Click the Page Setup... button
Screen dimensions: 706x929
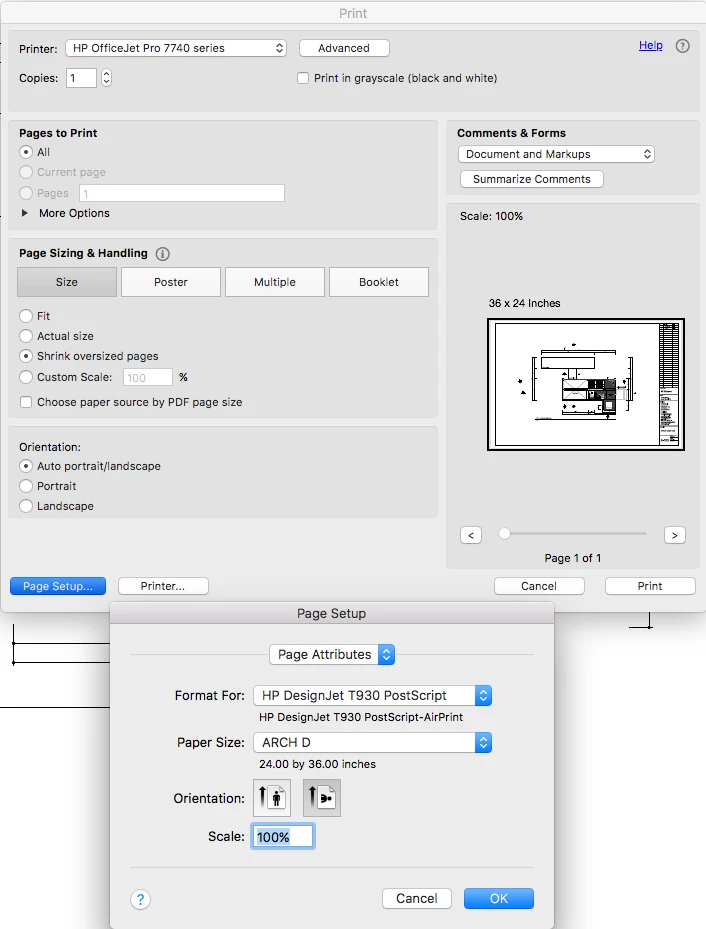[x=58, y=586]
